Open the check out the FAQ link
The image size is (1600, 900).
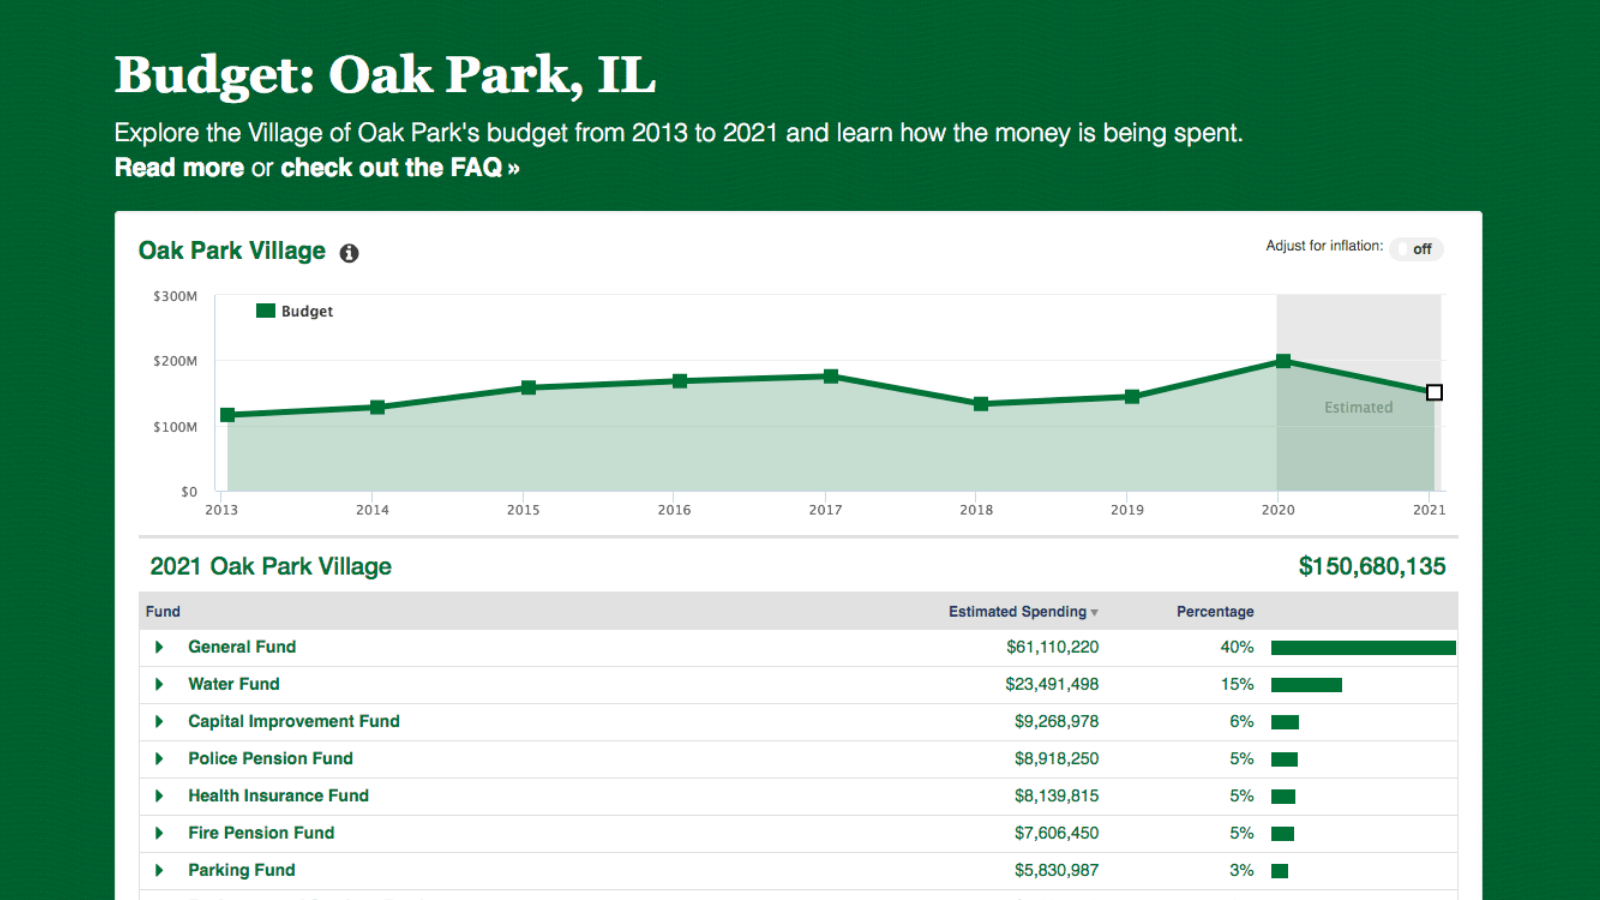tap(400, 168)
